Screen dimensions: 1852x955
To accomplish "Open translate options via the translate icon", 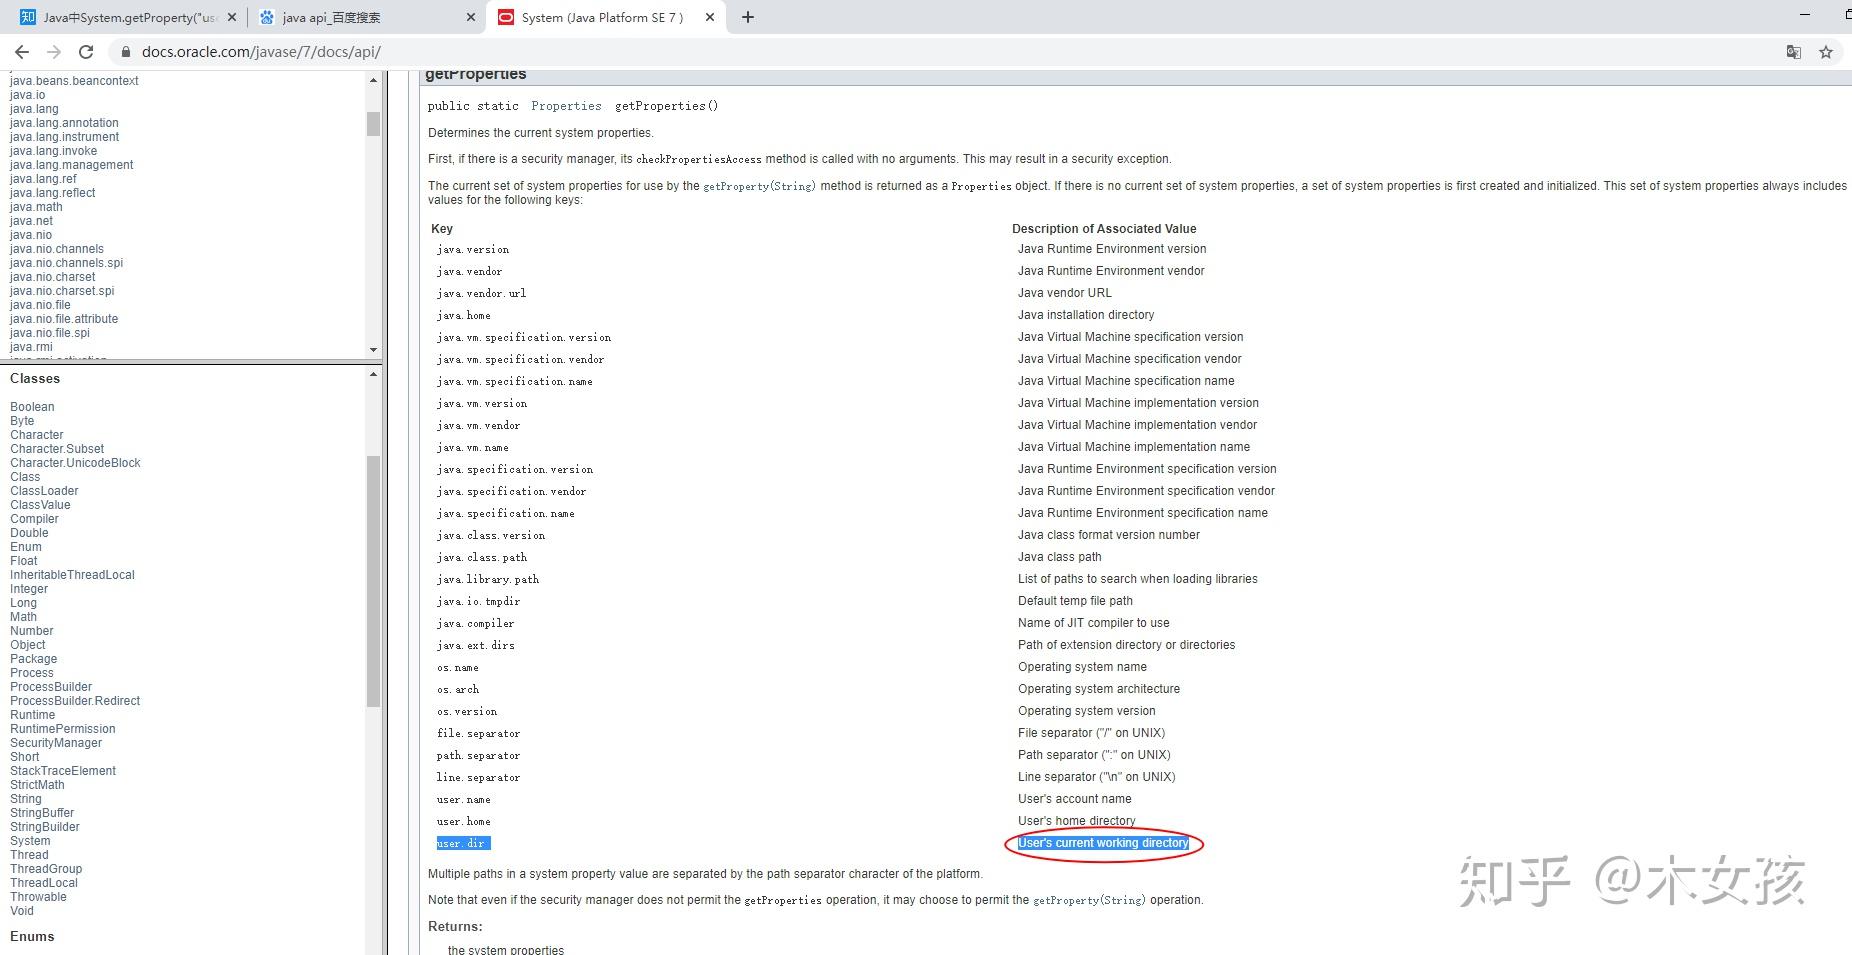I will 1793,51.
